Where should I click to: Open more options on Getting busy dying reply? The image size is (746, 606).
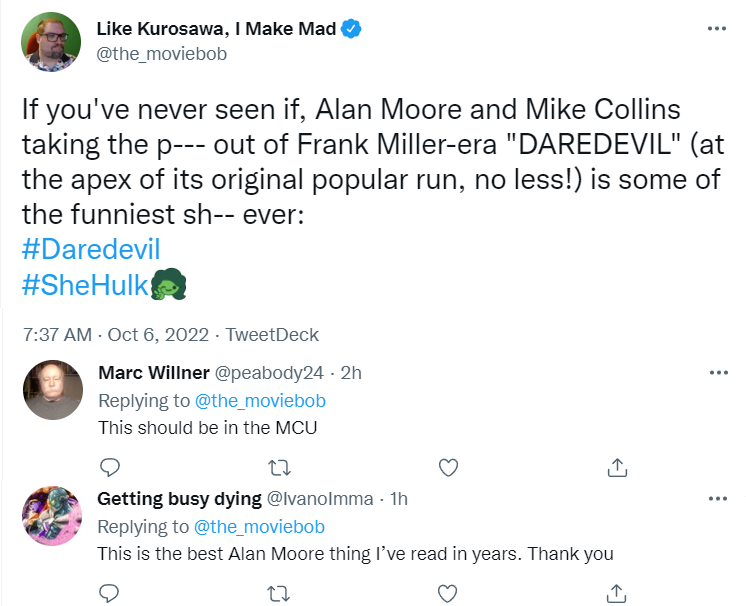[x=718, y=498]
